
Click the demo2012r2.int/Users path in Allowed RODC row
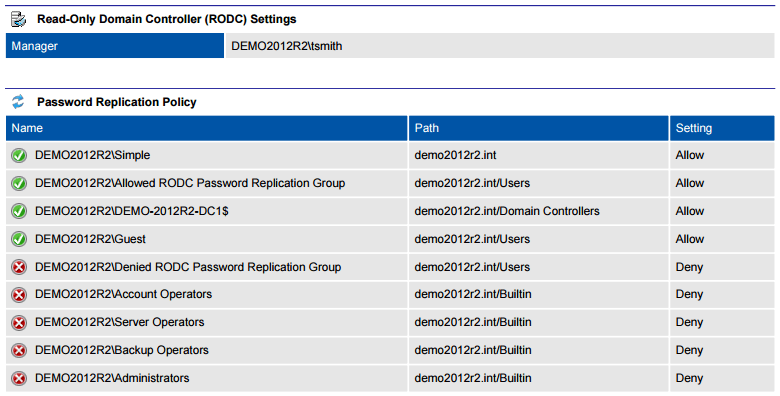(x=472, y=183)
